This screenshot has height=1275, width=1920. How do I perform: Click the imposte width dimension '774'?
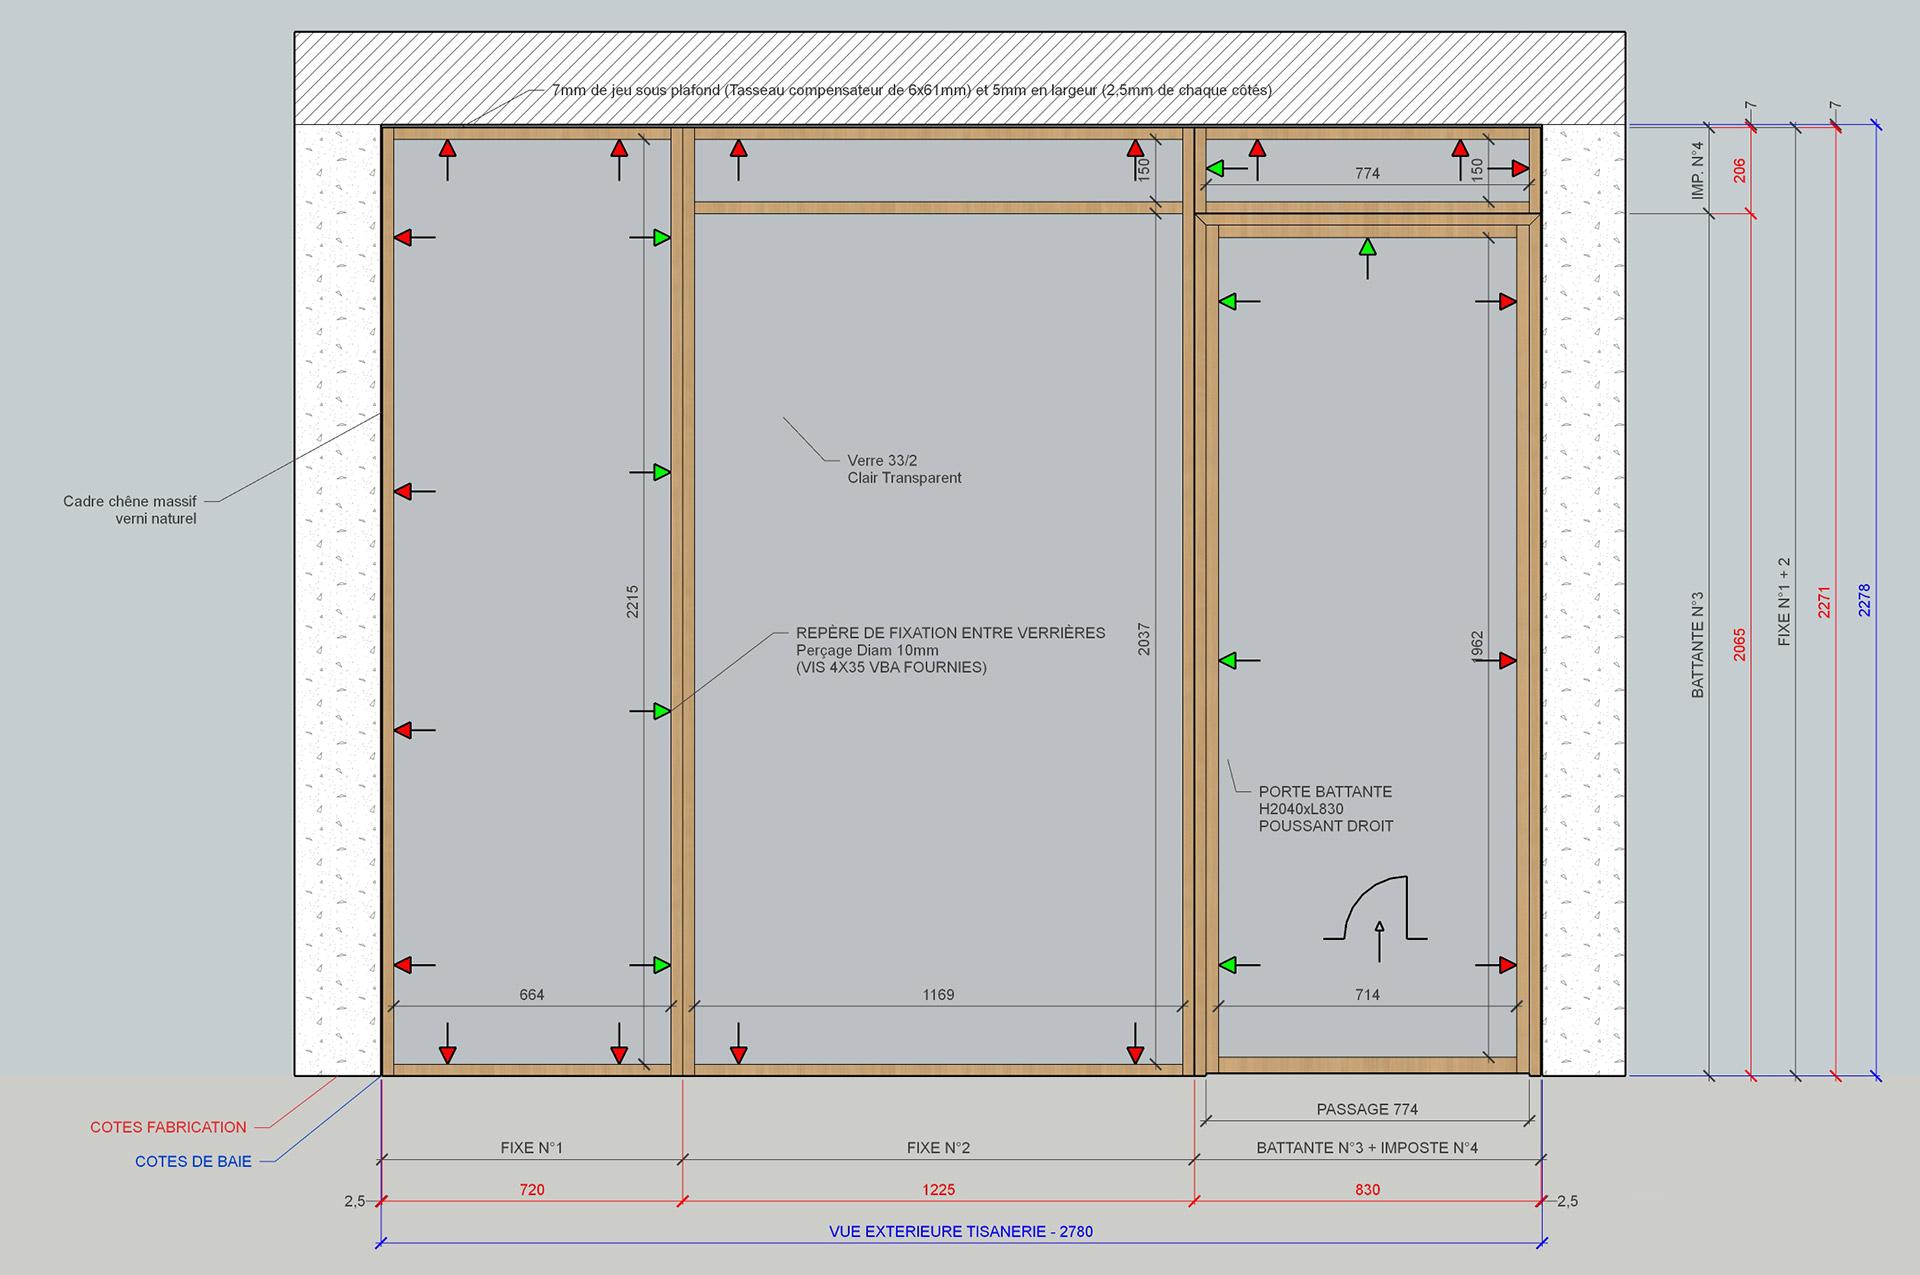pos(1367,173)
